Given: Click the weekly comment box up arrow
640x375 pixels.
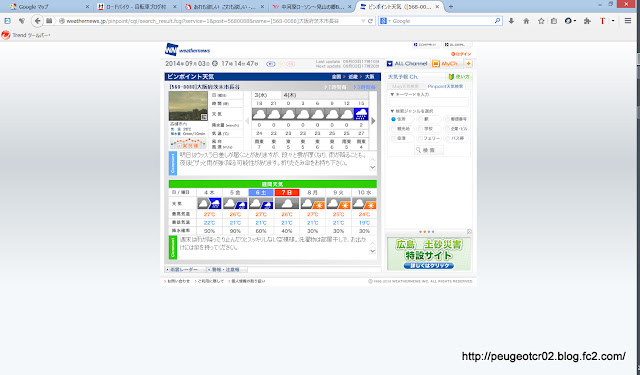Looking at the screenshot, I should point(372,243).
